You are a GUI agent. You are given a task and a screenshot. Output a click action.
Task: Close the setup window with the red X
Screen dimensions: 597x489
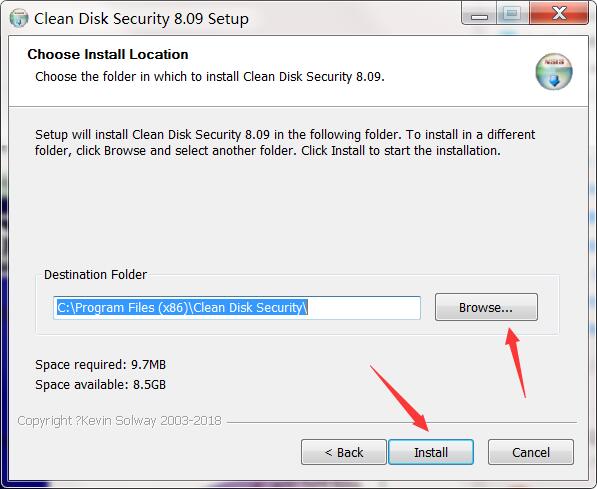click(559, 14)
